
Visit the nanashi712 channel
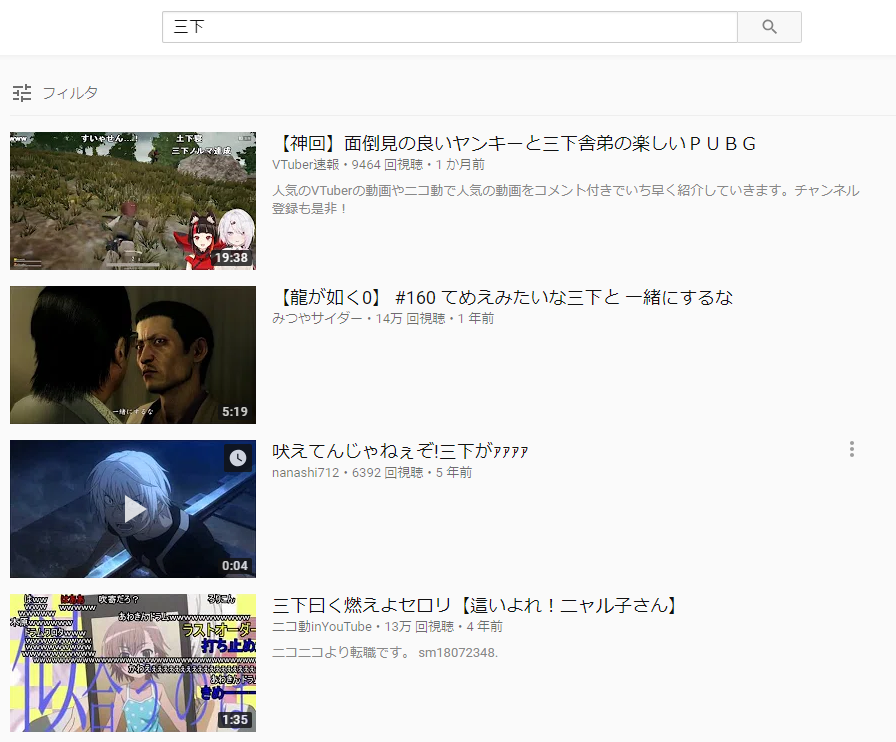click(306, 473)
